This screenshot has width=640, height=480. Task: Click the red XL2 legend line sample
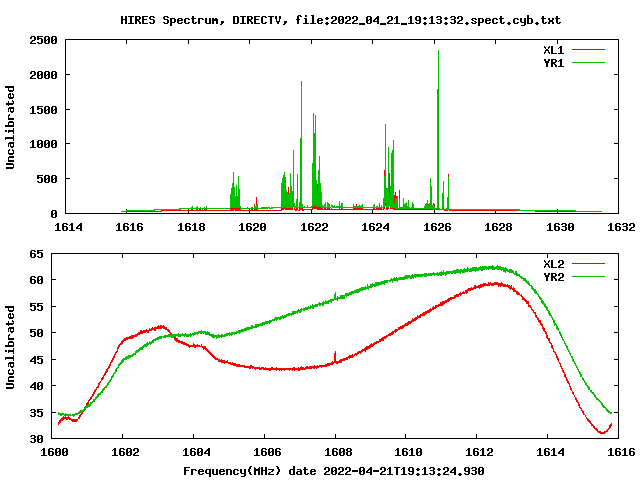point(588,264)
